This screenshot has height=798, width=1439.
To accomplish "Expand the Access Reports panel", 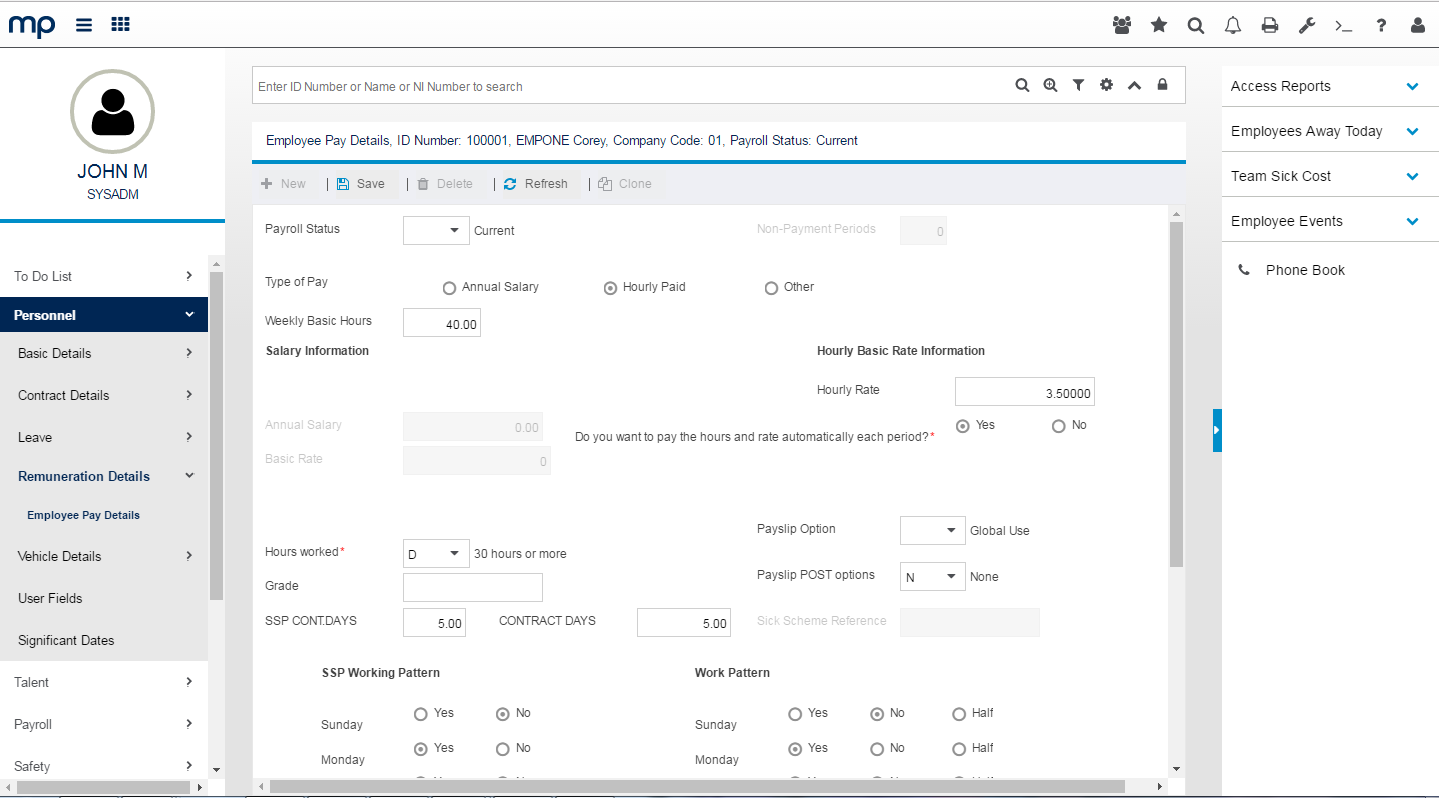I will (x=1413, y=86).
